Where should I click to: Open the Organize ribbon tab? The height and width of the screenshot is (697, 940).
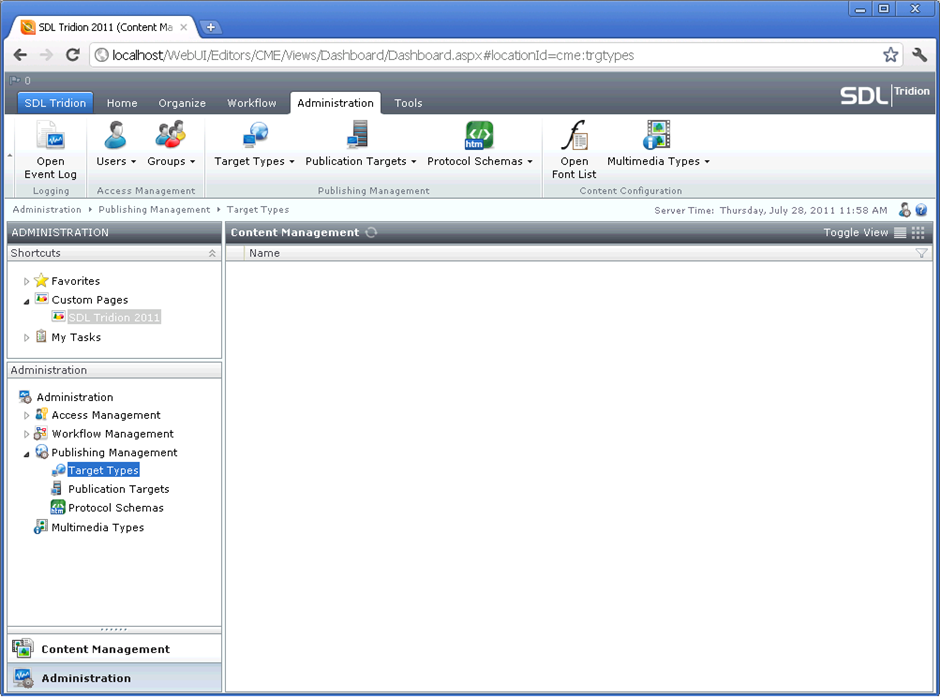[x=182, y=103]
